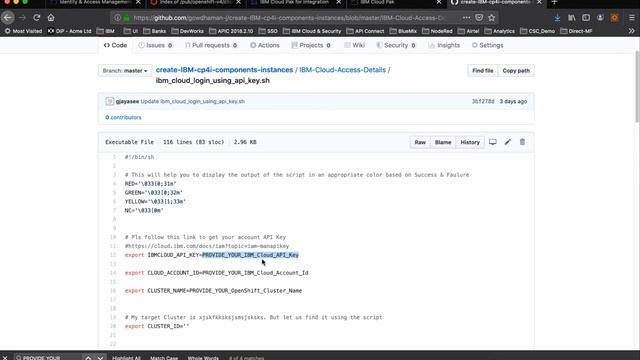Screen dimensions: 640x360
Task: Open the API Connect bookmark folder
Action: [x=365, y=31]
